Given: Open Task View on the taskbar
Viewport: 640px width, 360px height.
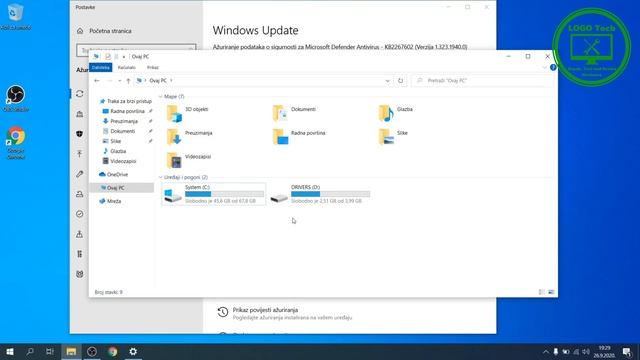Looking at the screenshot, I should click(x=50, y=351).
